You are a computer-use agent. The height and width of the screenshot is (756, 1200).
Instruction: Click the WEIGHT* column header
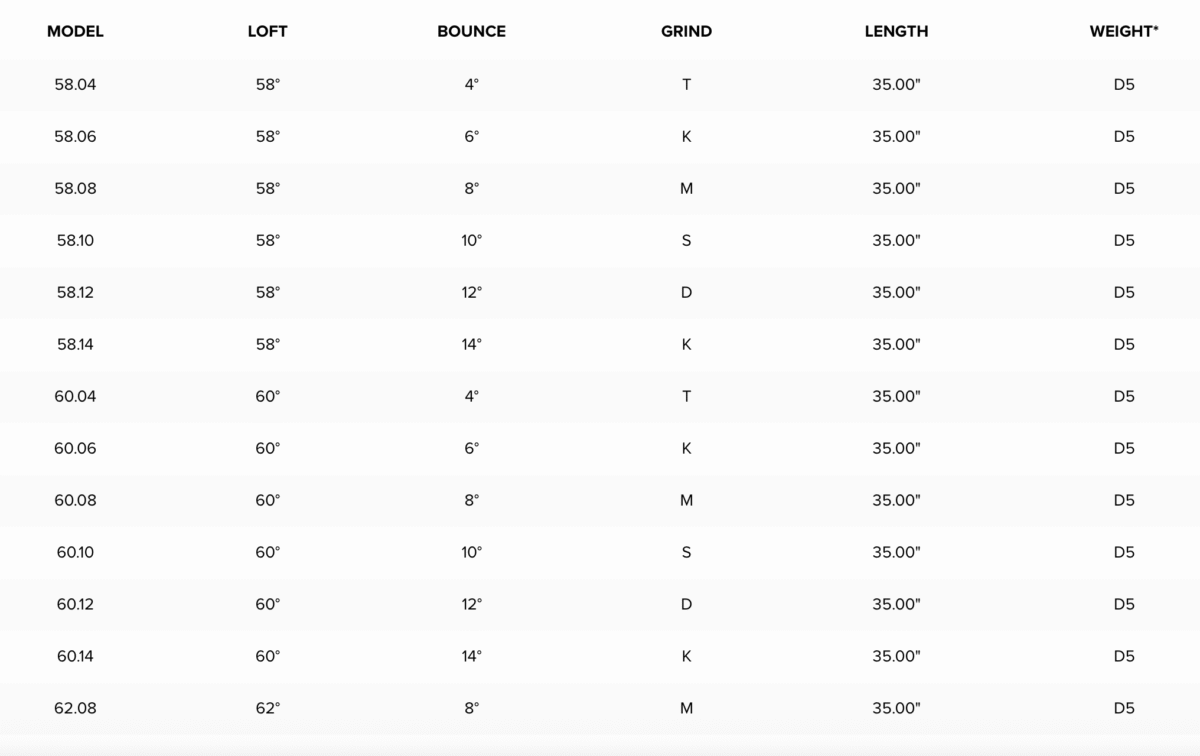(x=1124, y=31)
